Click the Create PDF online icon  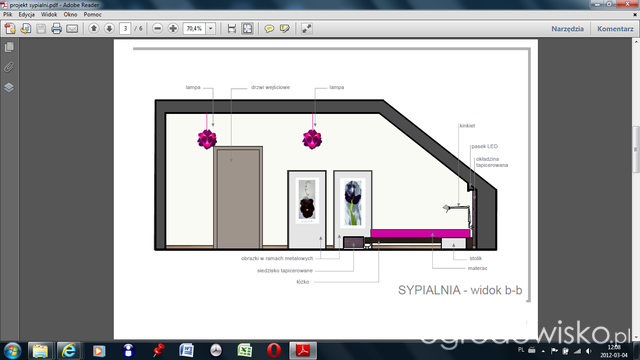[x=10, y=29]
